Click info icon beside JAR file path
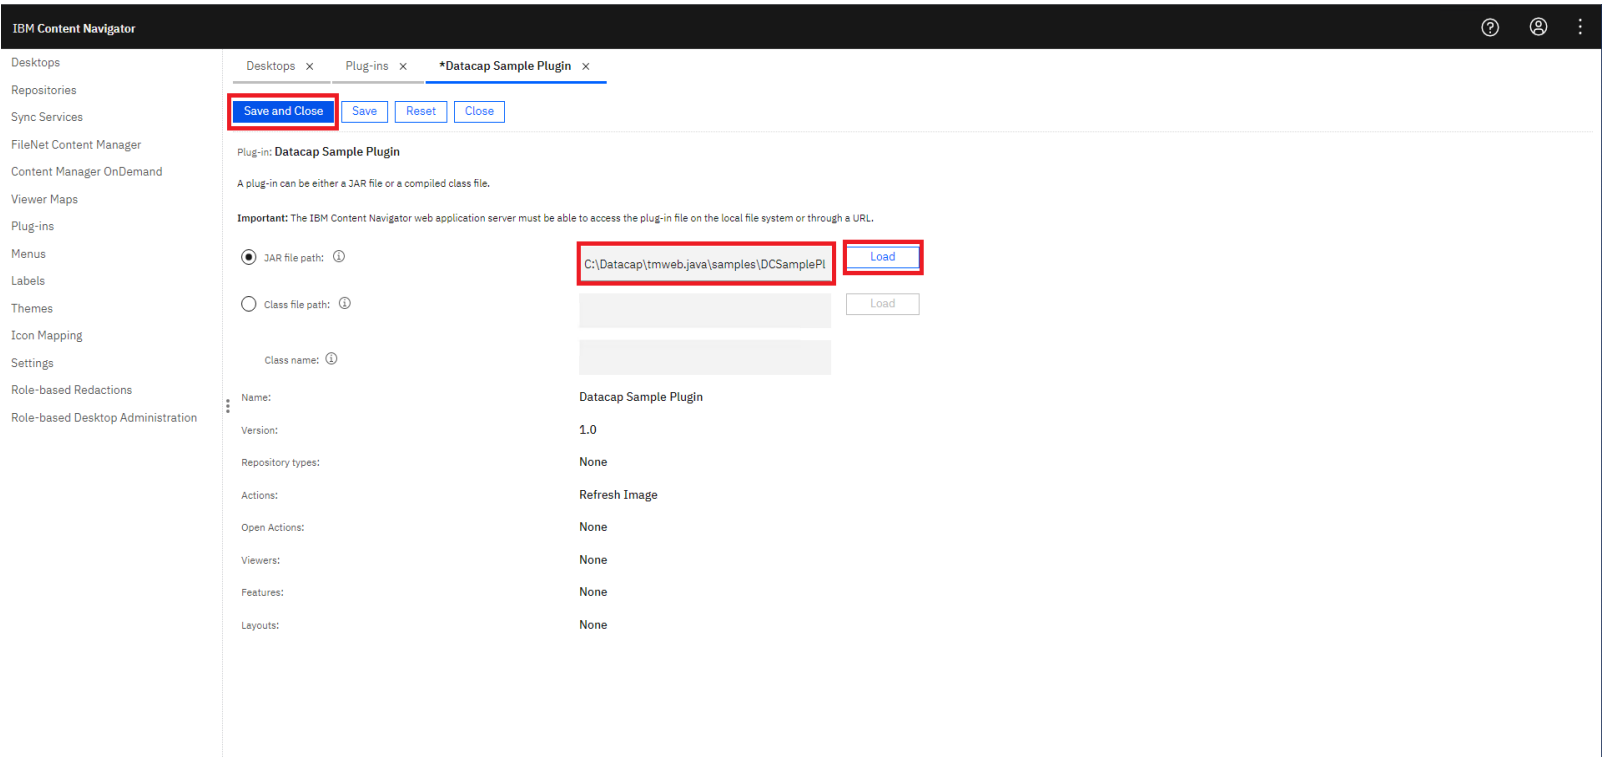This screenshot has width=1604, height=776. (x=339, y=257)
